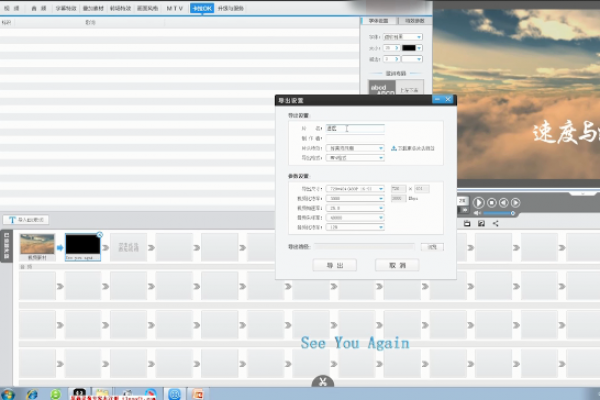Select the black See You Again clip

(83, 245)
